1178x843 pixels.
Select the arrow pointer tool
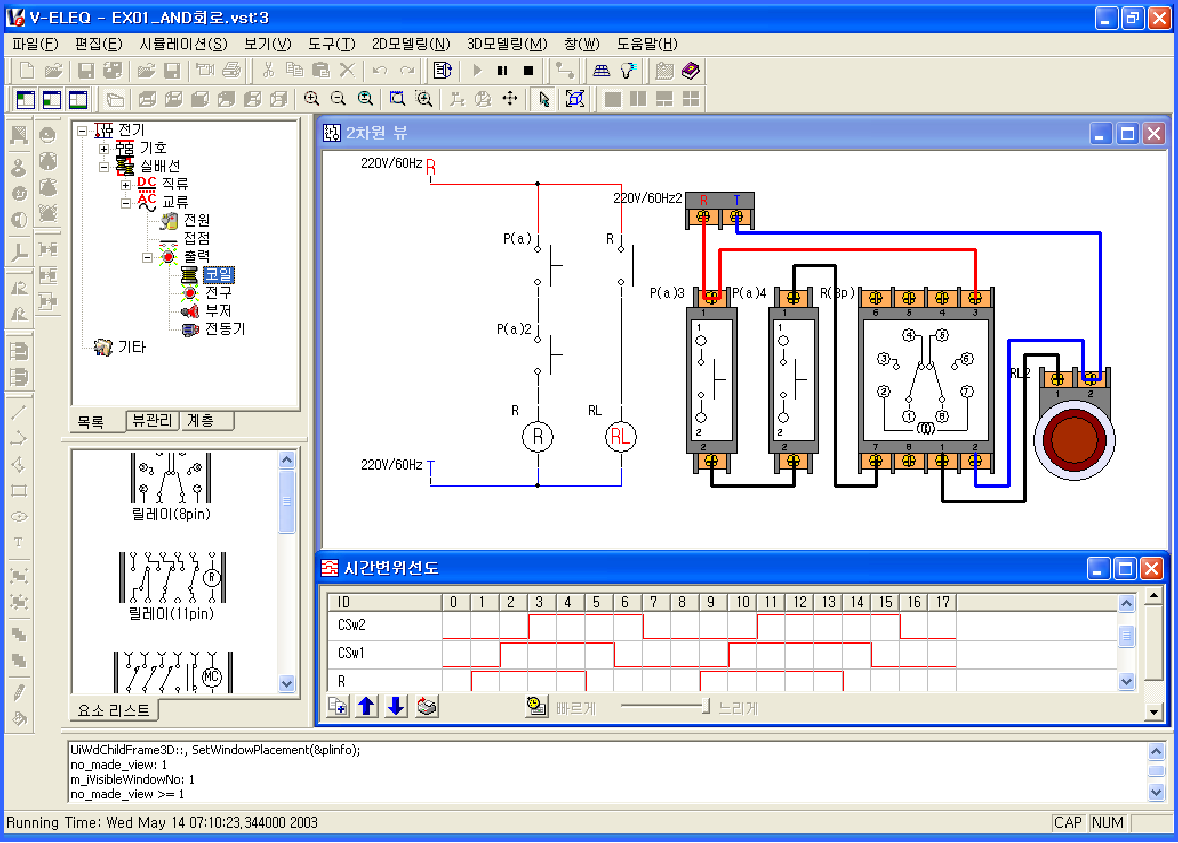click(544, 98)
